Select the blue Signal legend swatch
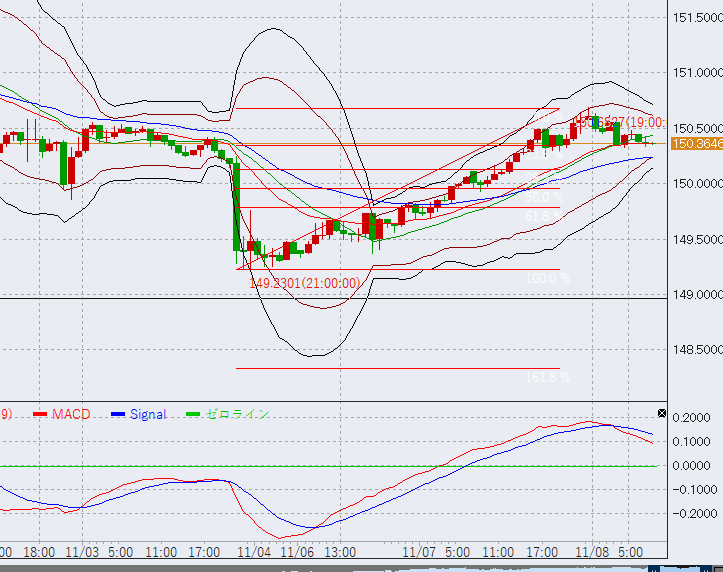The width and height of the screenshot is (723, 572). pyautogui.click(x=119, y=414)
